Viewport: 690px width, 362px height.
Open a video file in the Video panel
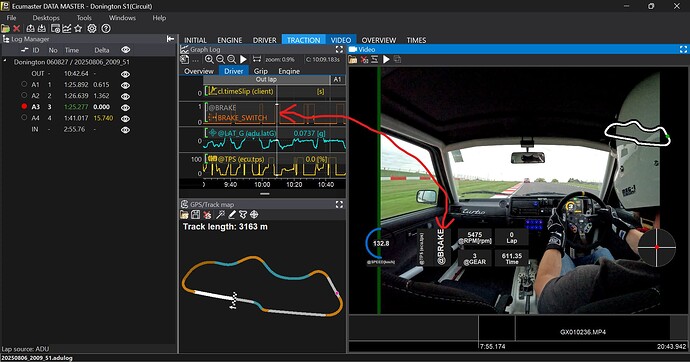tap(353, 59)
